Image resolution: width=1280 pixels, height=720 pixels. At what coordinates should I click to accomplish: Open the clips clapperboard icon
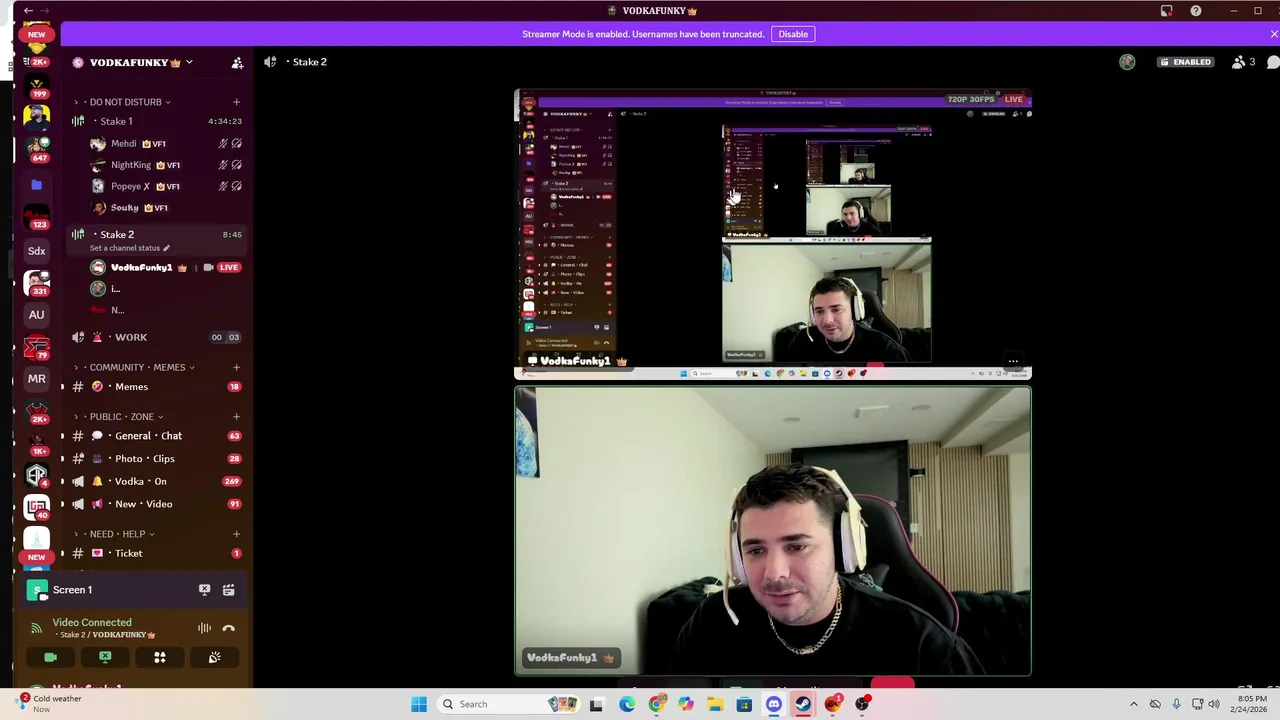pyautogui.click(x=228, y=590)
